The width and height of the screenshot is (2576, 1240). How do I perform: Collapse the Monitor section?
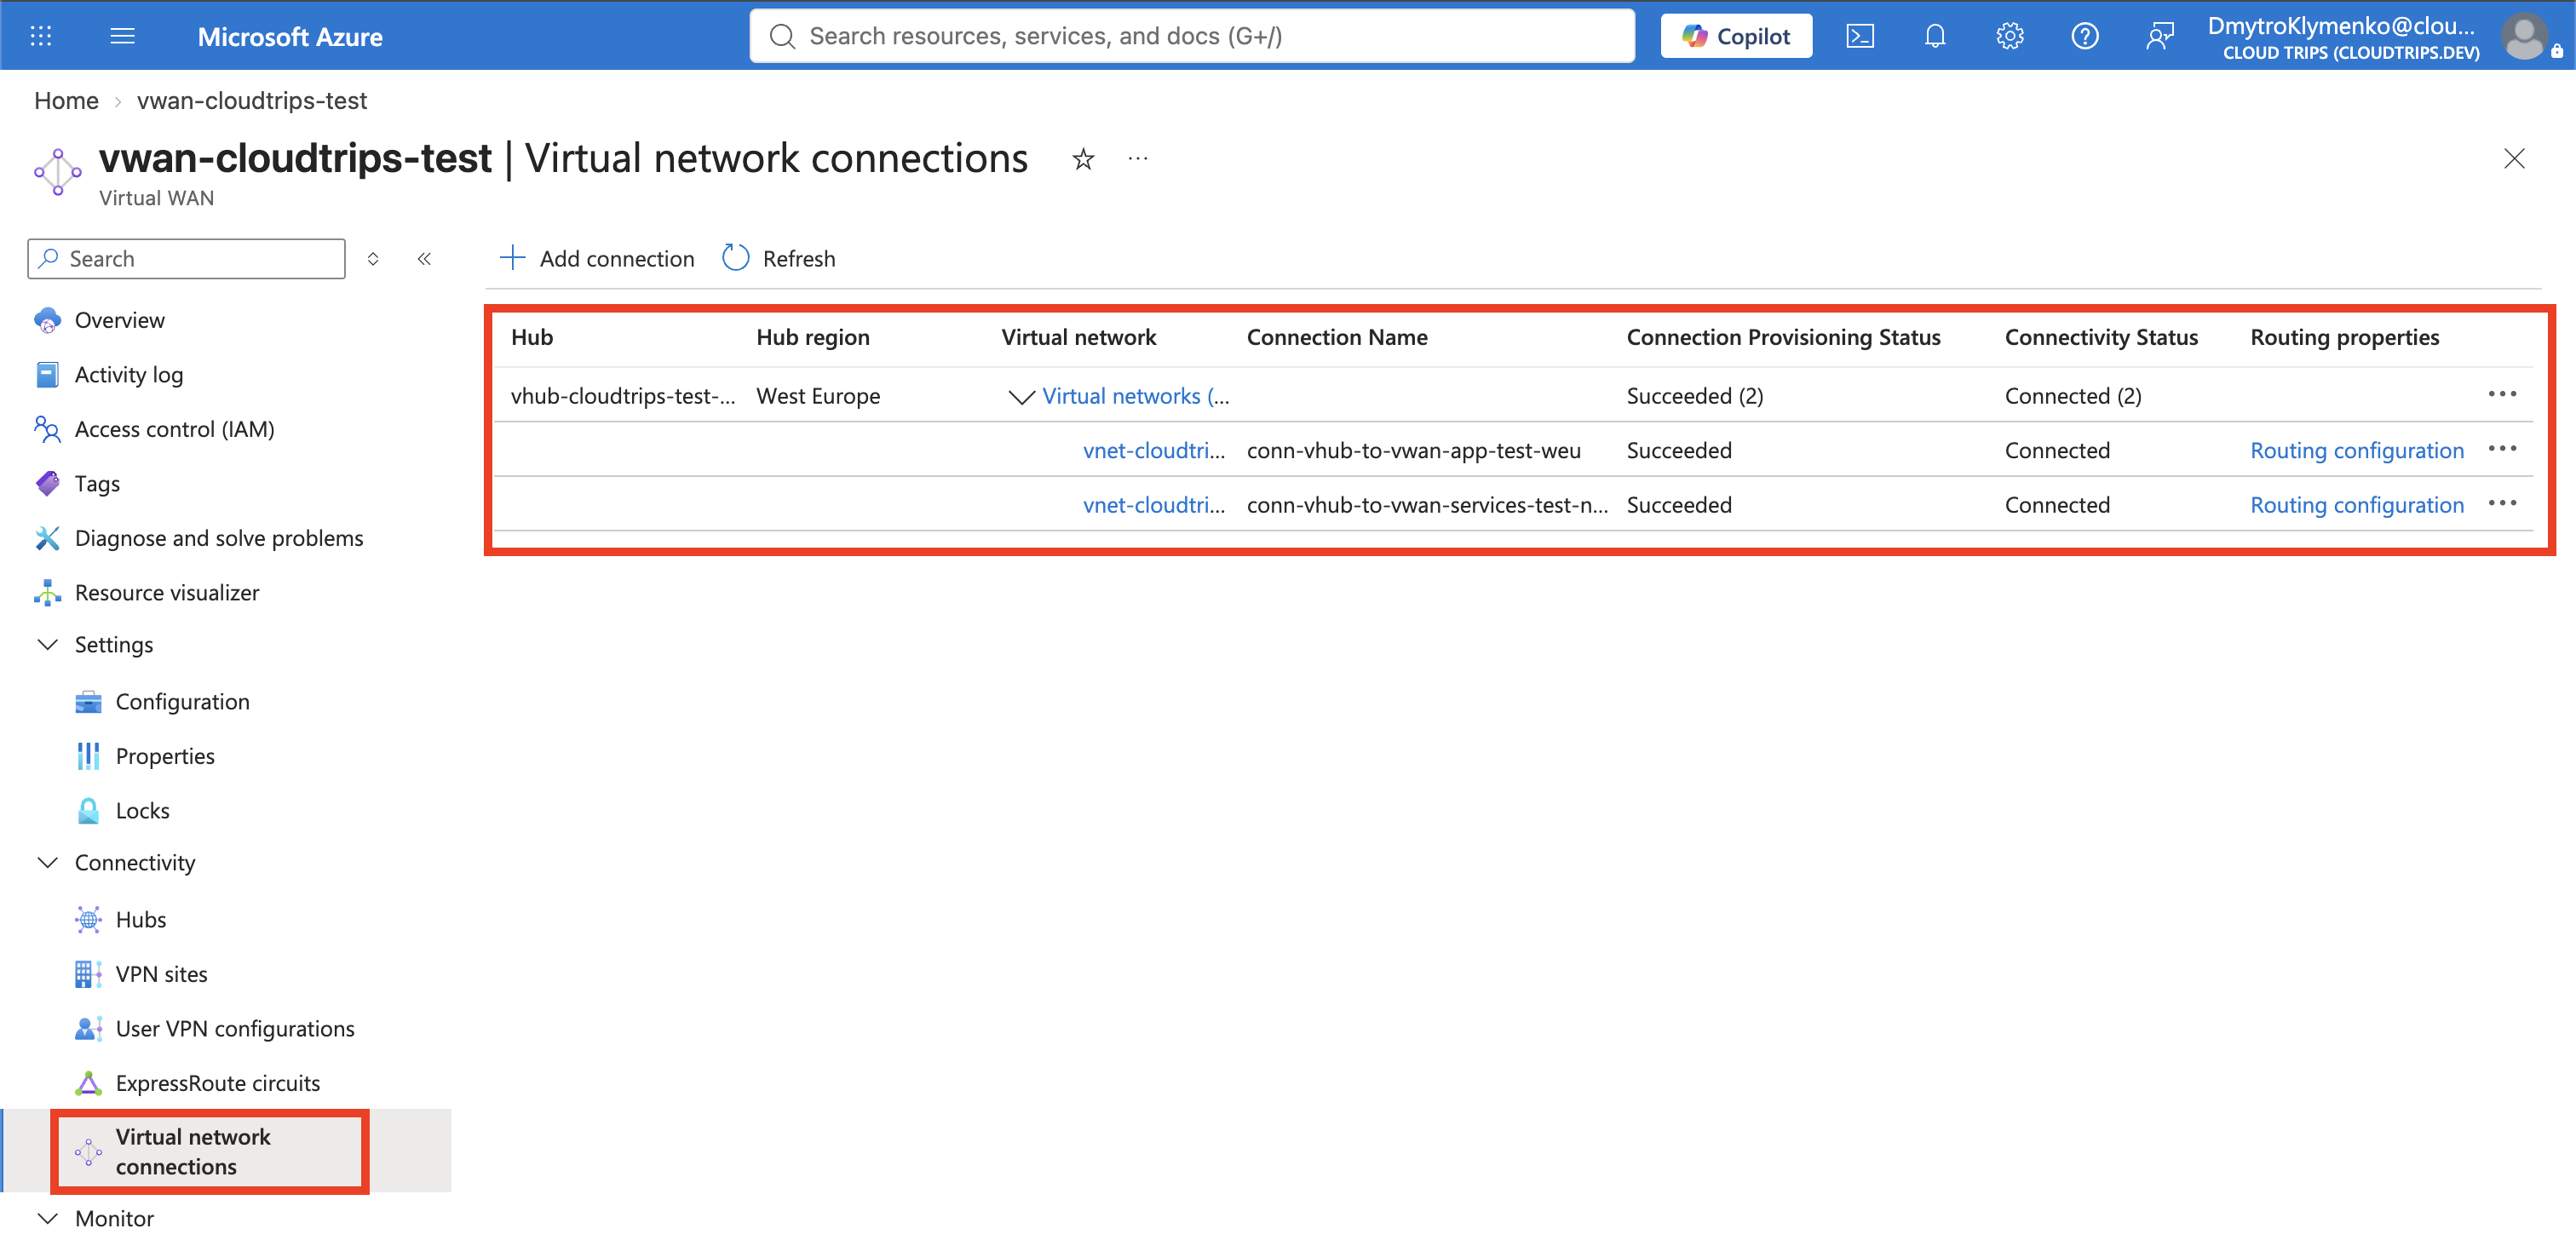(47, 1219)
